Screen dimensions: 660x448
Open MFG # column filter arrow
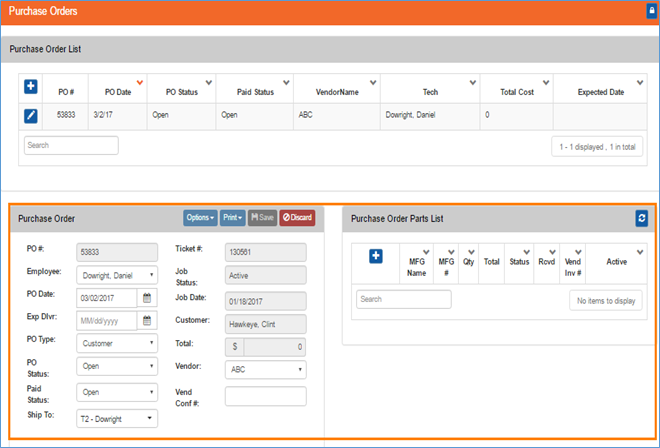coord(451,252)
